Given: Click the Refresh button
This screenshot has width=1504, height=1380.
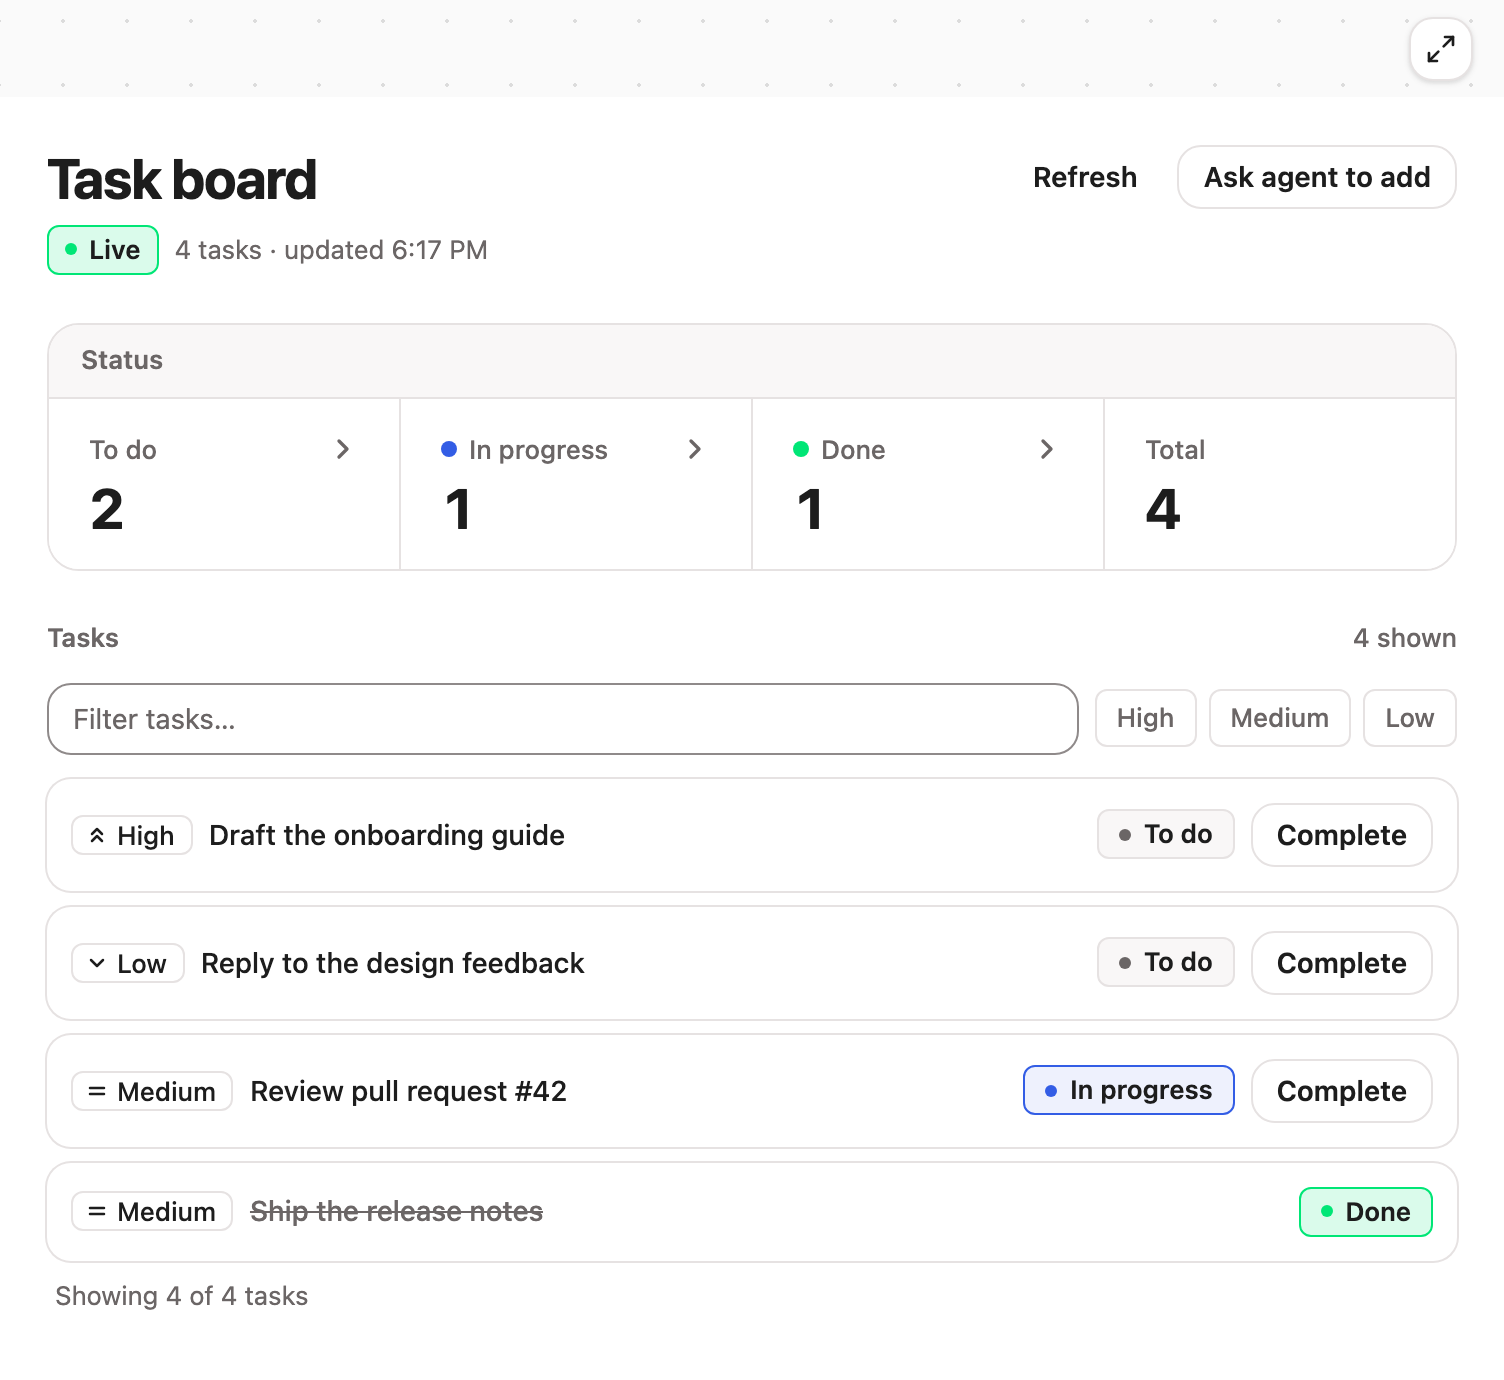Looking at the screenshot, I should (x=1085, y=177).
